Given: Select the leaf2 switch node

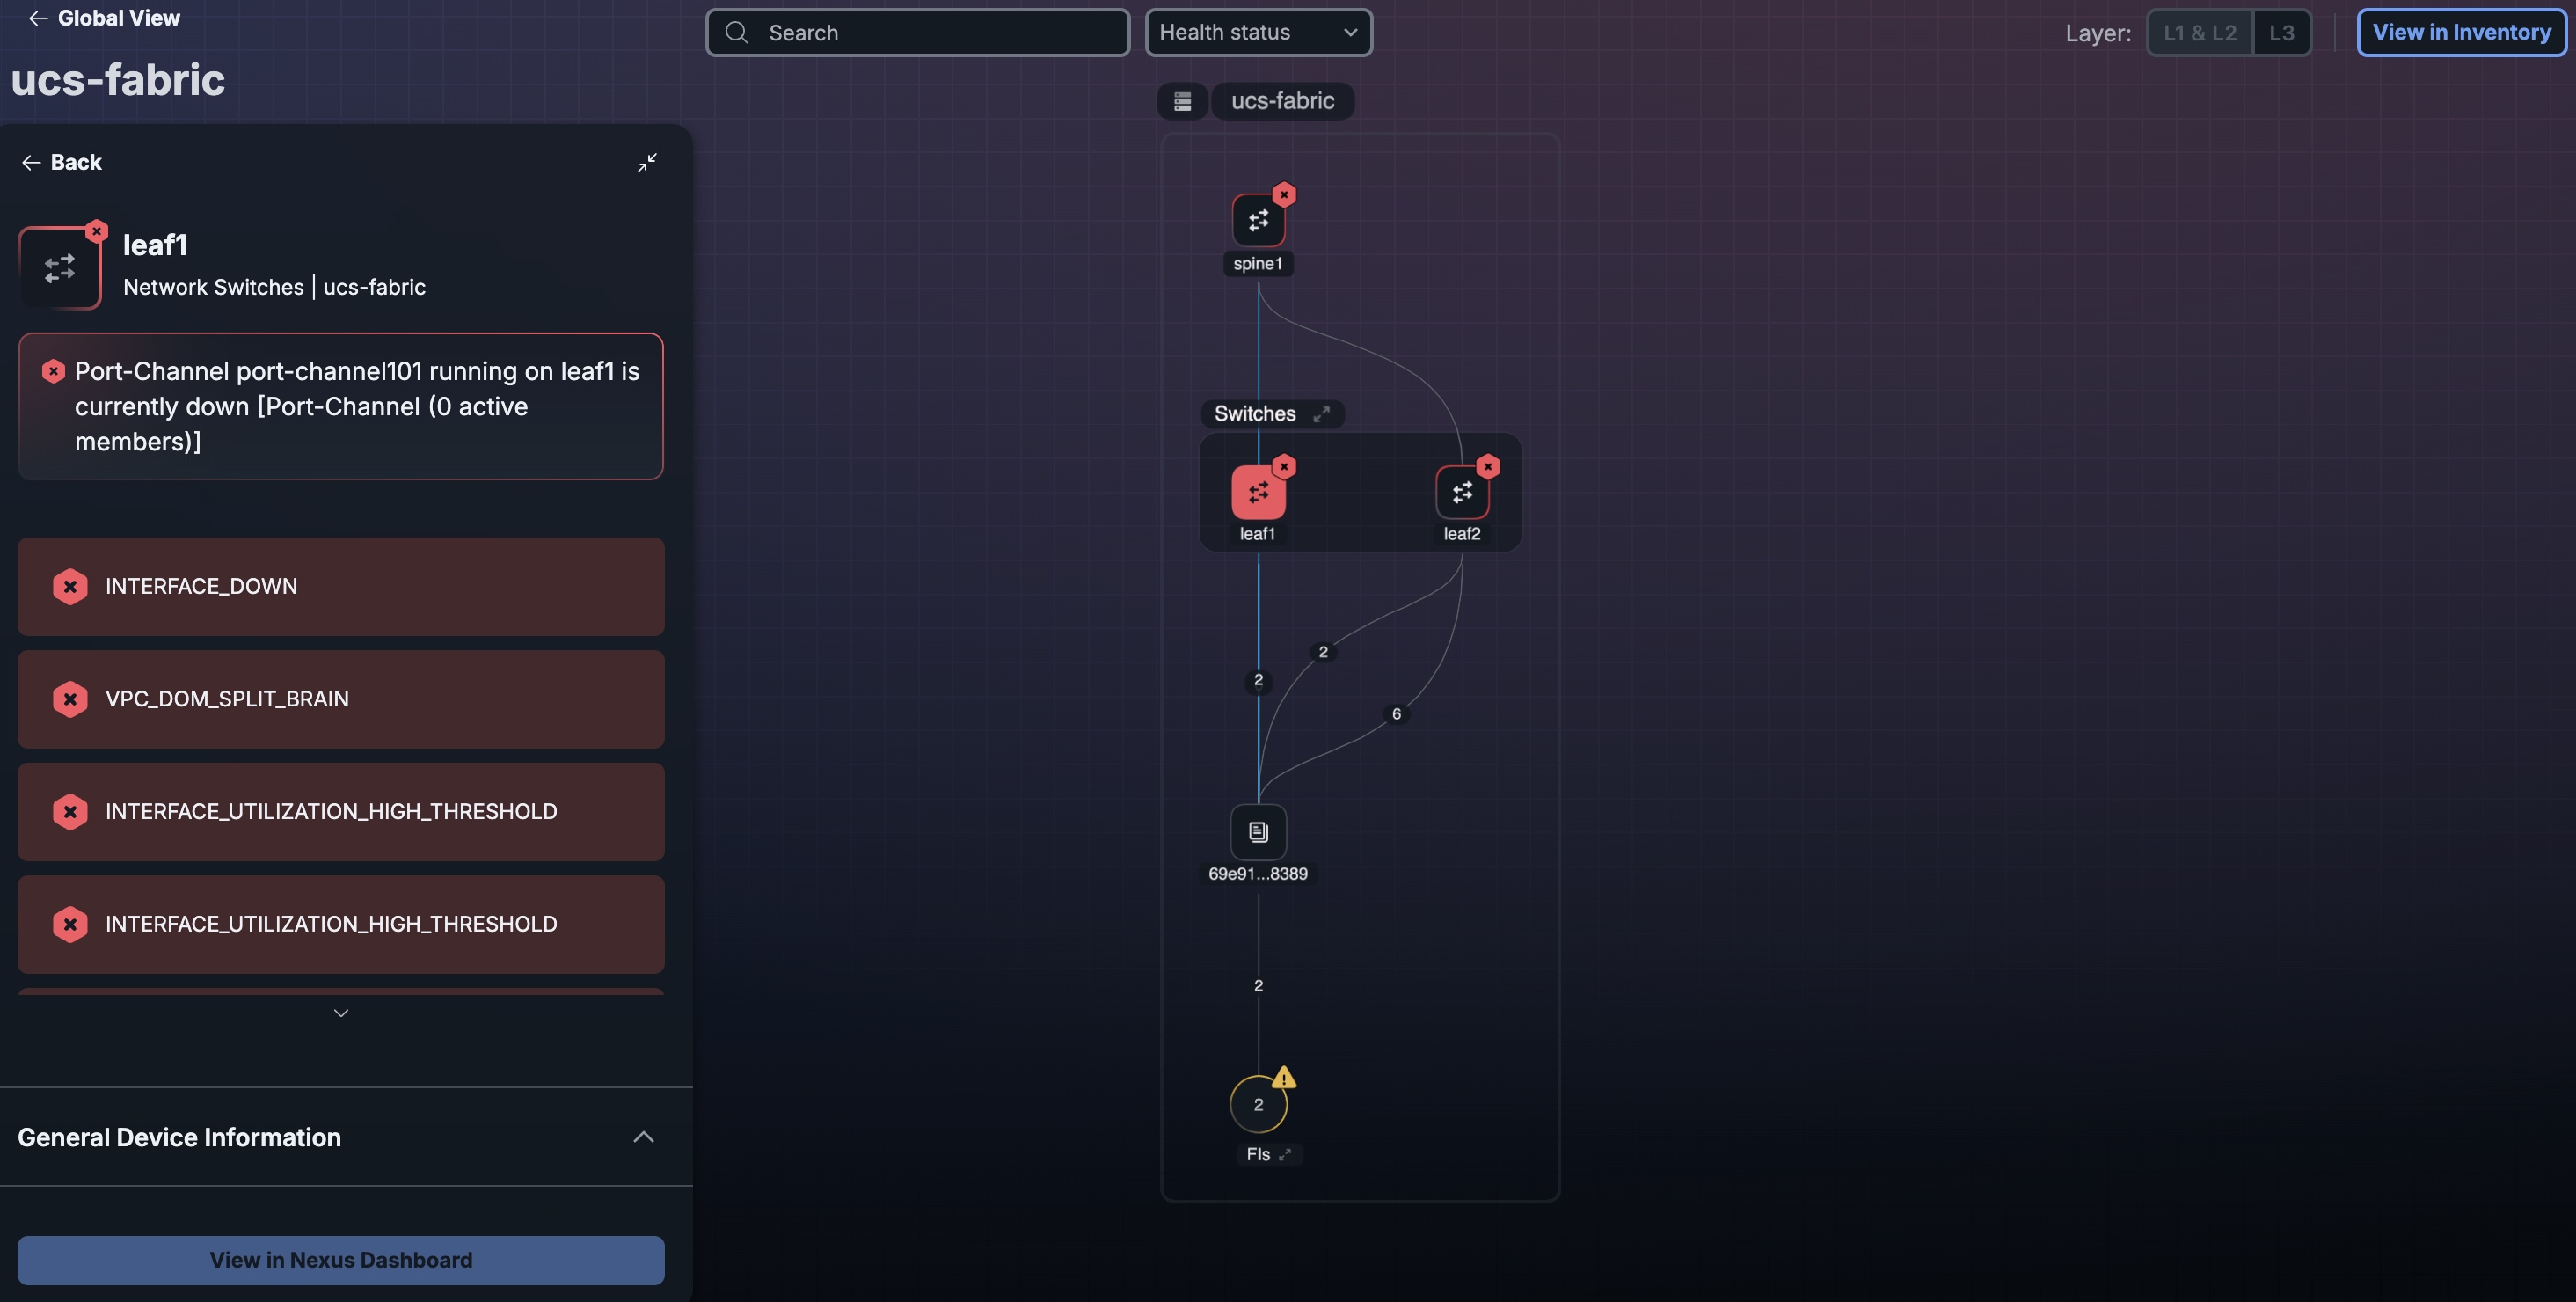Looking at the screenshot, I should [1462, 492].
